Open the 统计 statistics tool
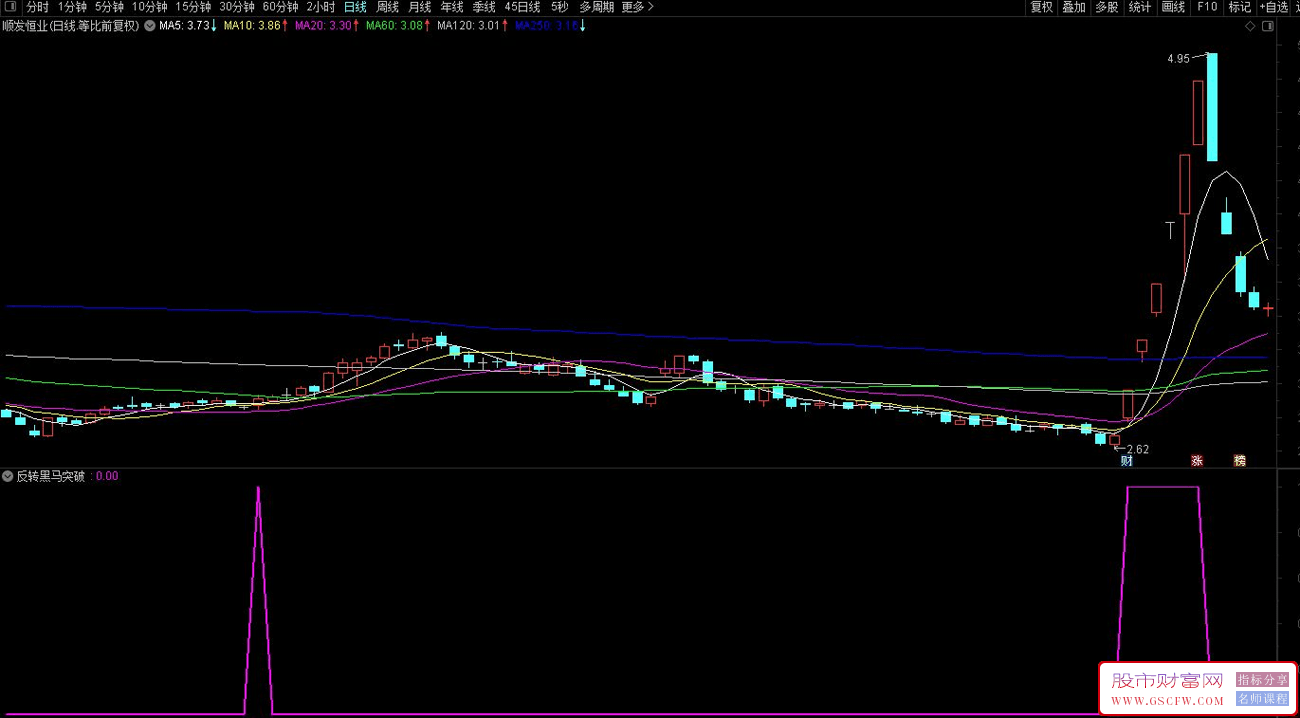The height and width of the screenshot is (718, 1300). click(1140, 7)
